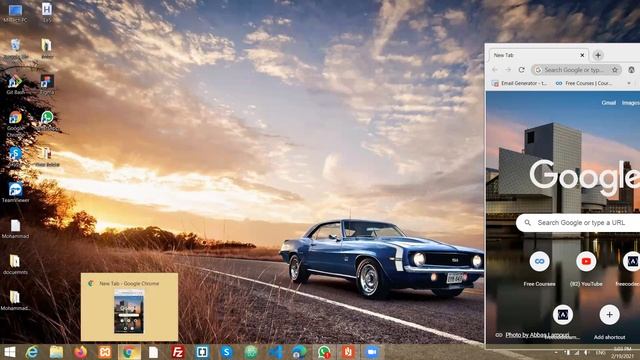
Task: Open the Recycle Bin desktop icon
Action: (15, 49)
